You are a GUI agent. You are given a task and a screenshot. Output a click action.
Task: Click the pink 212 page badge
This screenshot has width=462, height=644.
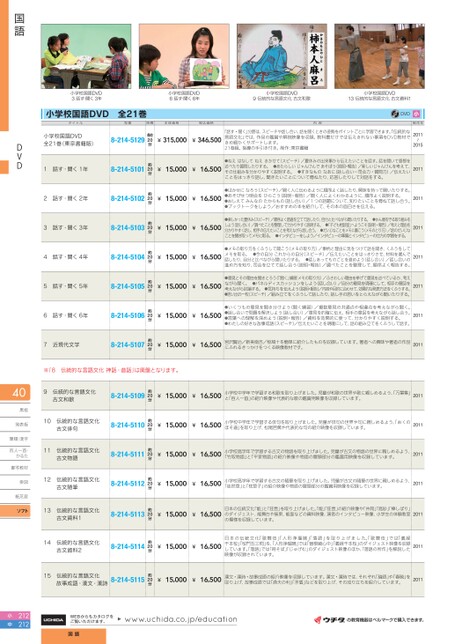point(15,616)
